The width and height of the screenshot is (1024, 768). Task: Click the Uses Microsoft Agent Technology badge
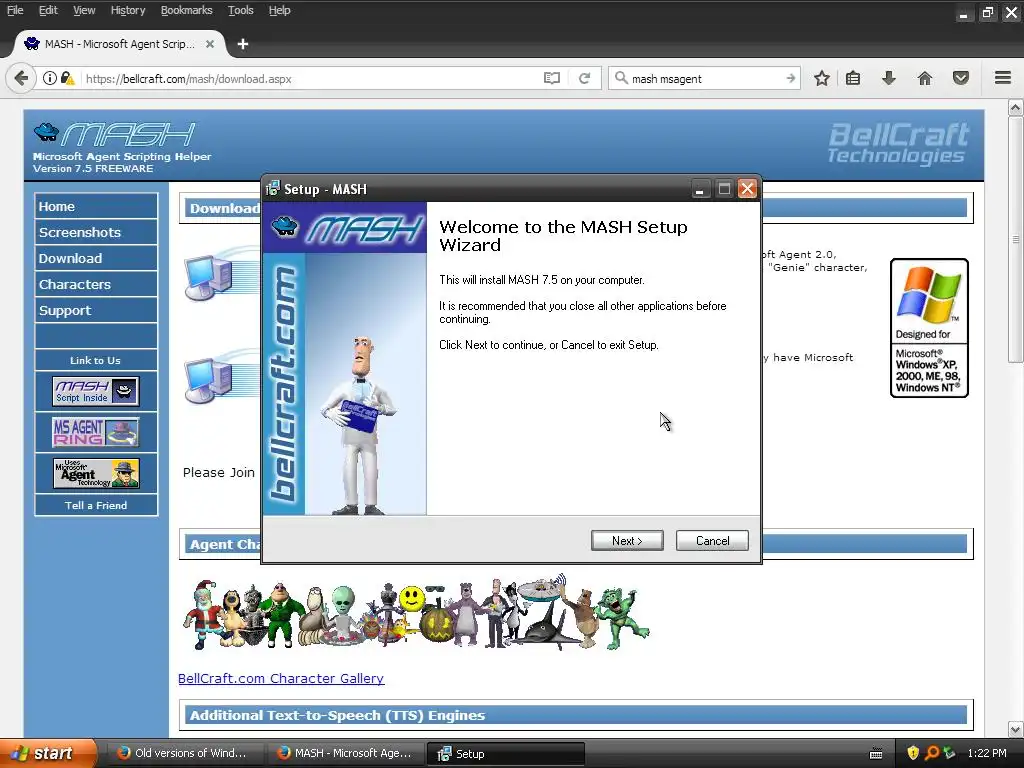click(96, 473)
